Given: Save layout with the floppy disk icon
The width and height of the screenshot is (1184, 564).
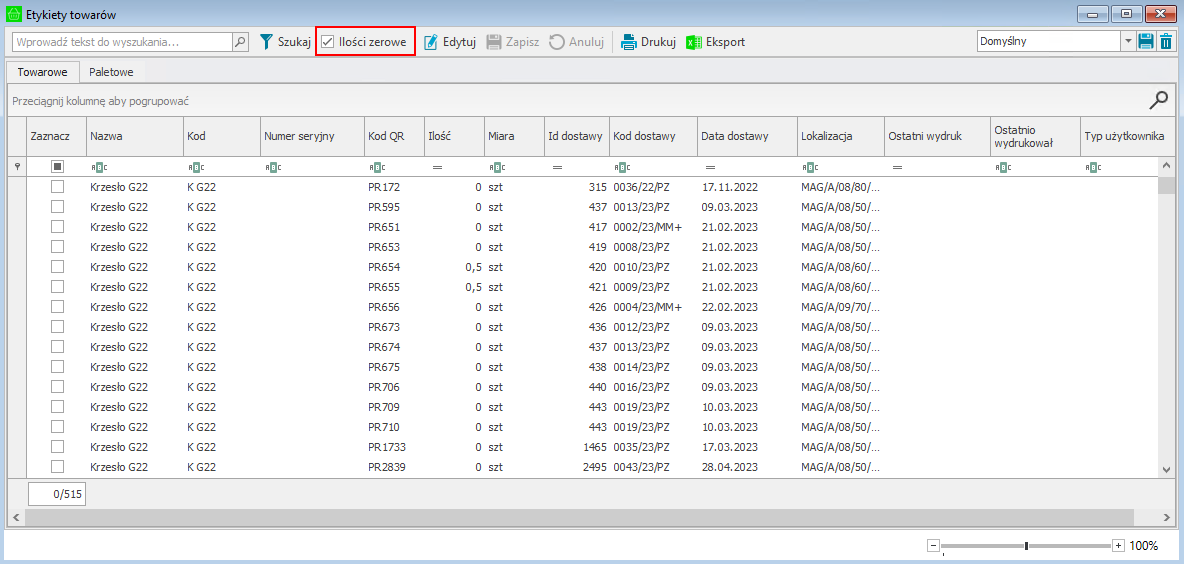Looking at the screenshot, I should pos(1146,41).
